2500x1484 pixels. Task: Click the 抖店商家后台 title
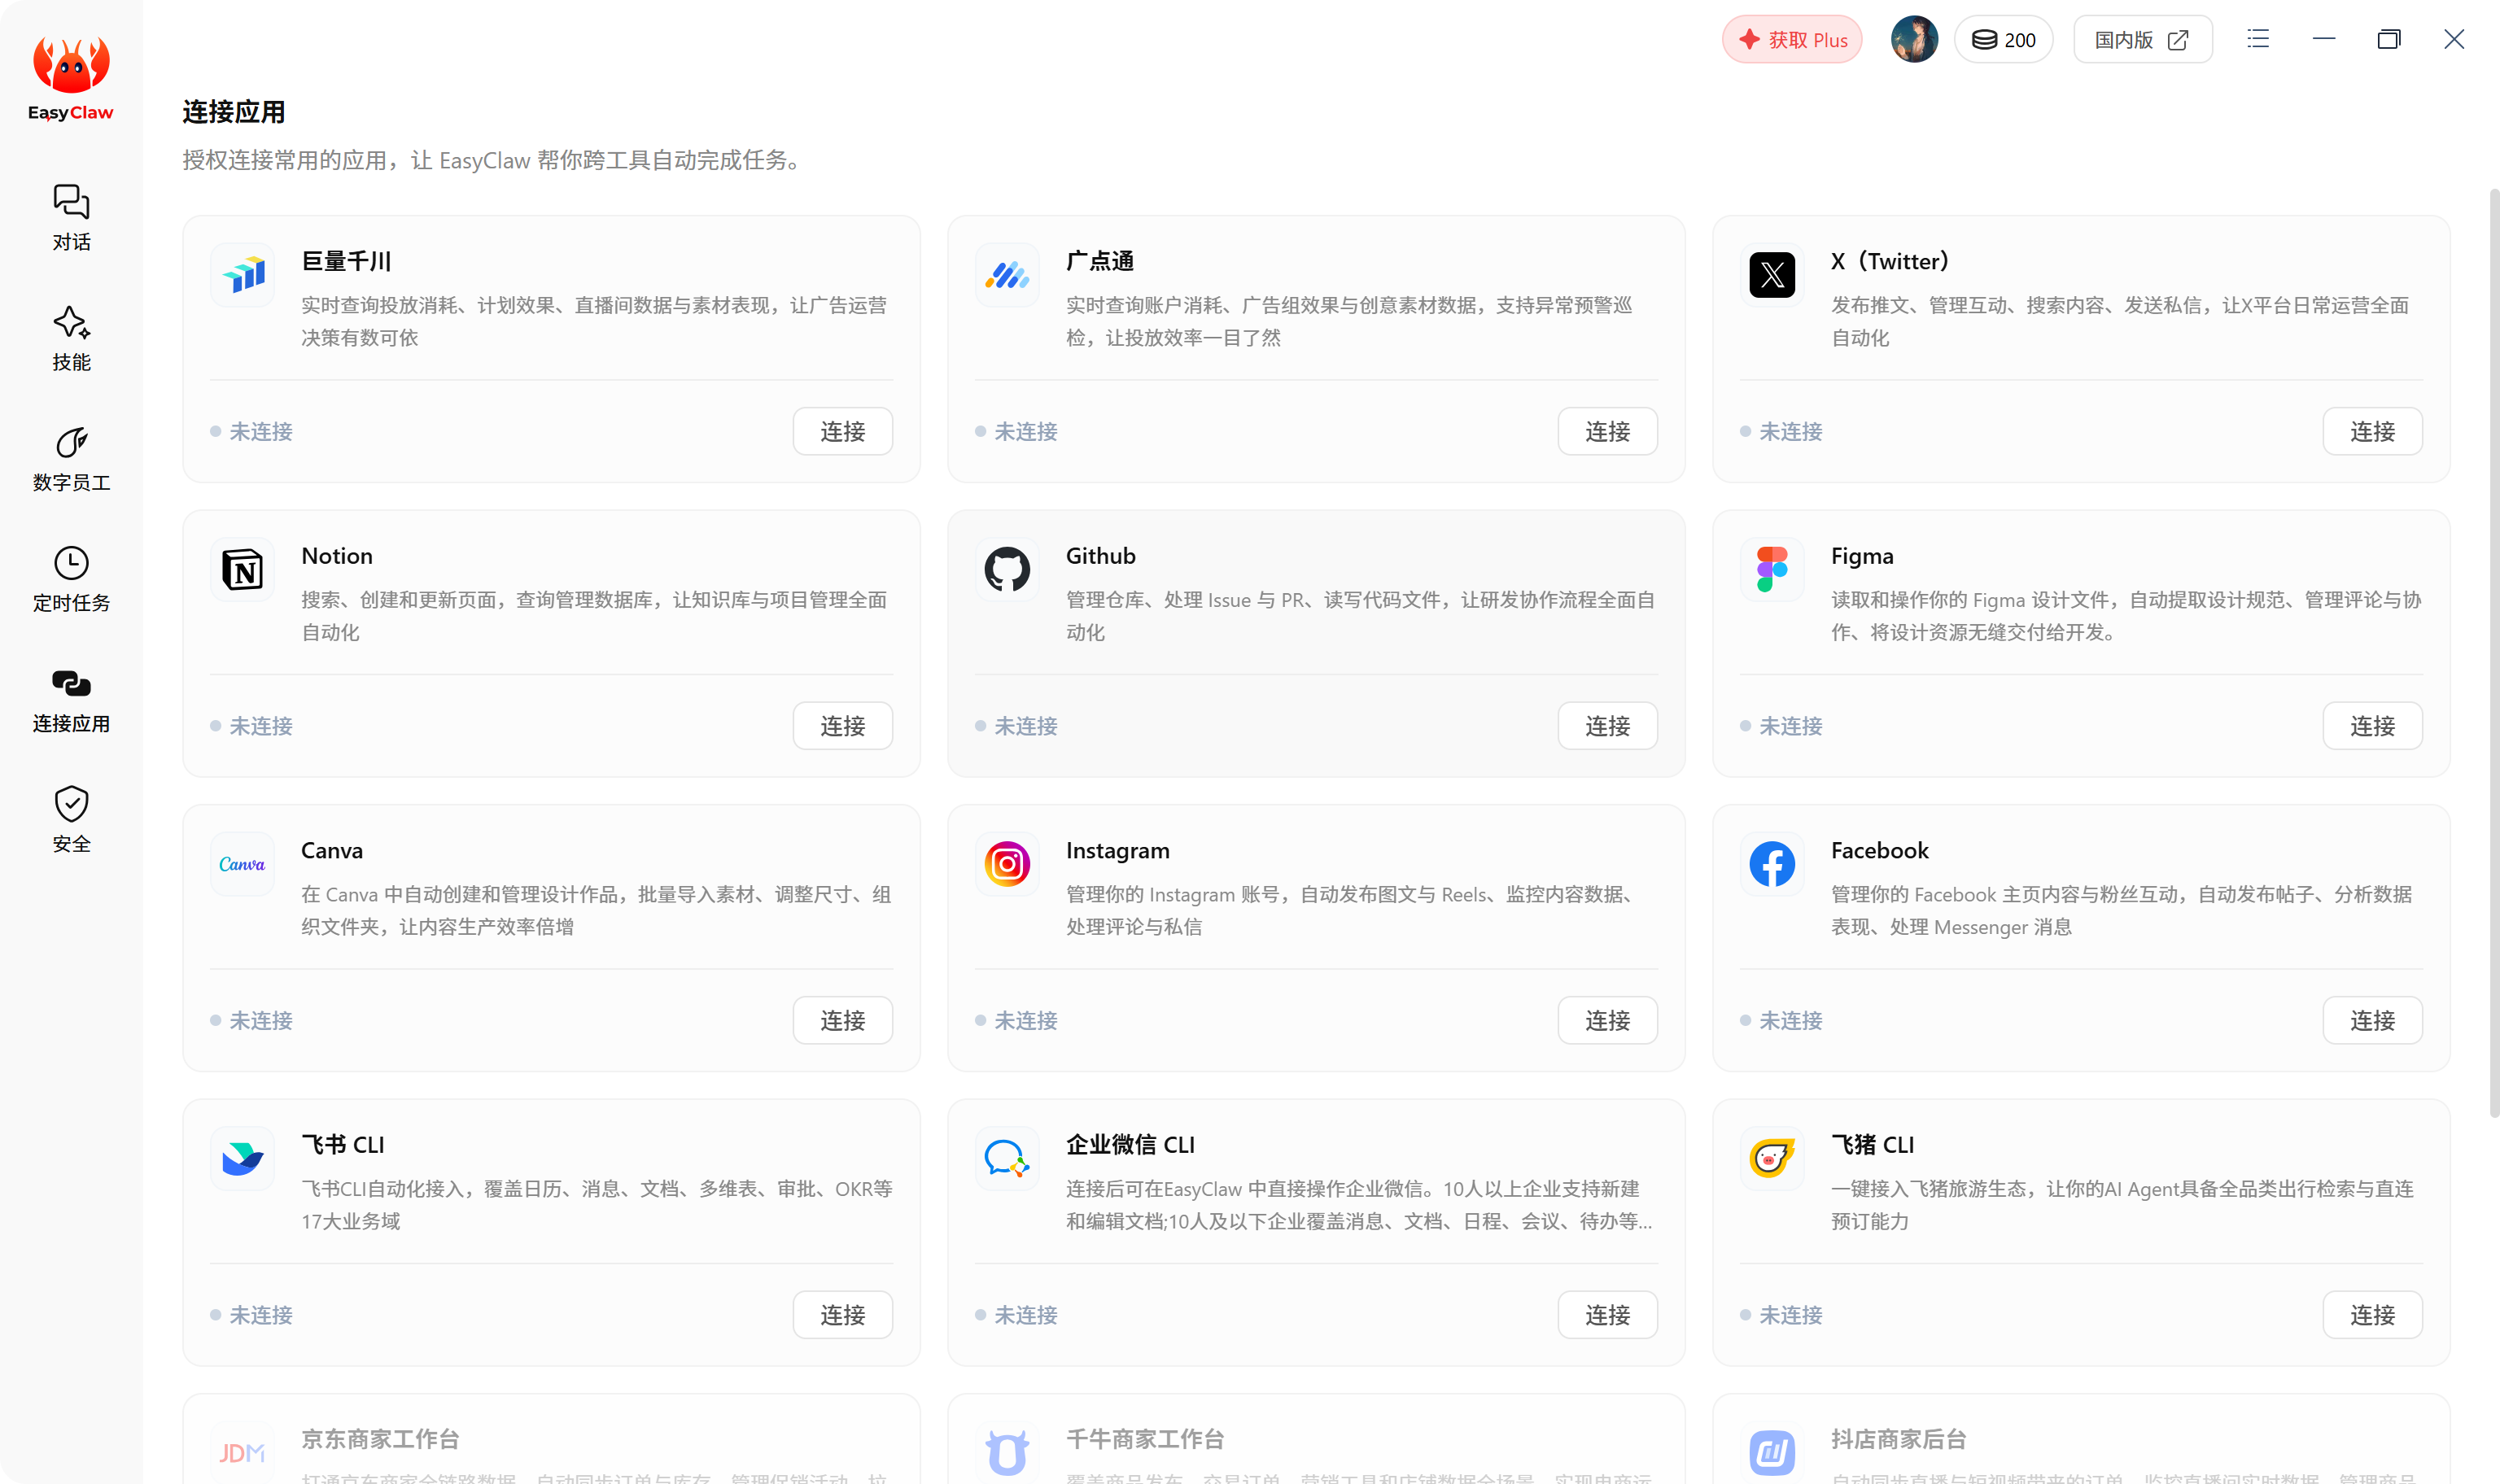(1899, 1439)
